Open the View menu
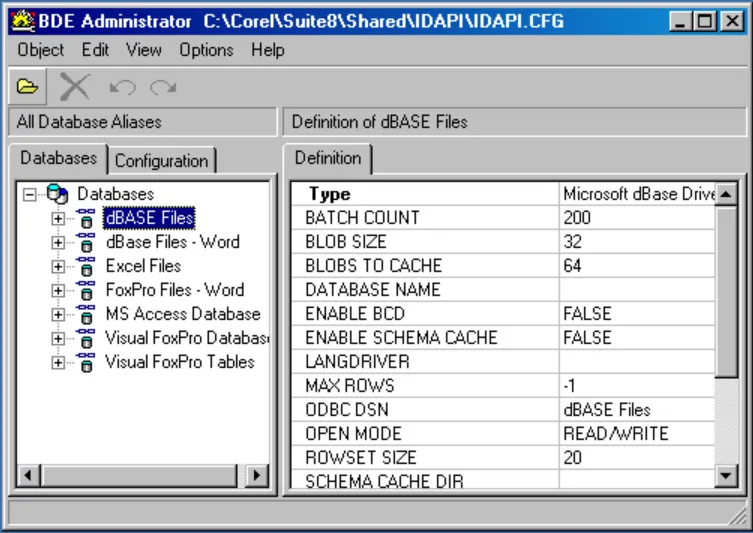 coord(144,50)
